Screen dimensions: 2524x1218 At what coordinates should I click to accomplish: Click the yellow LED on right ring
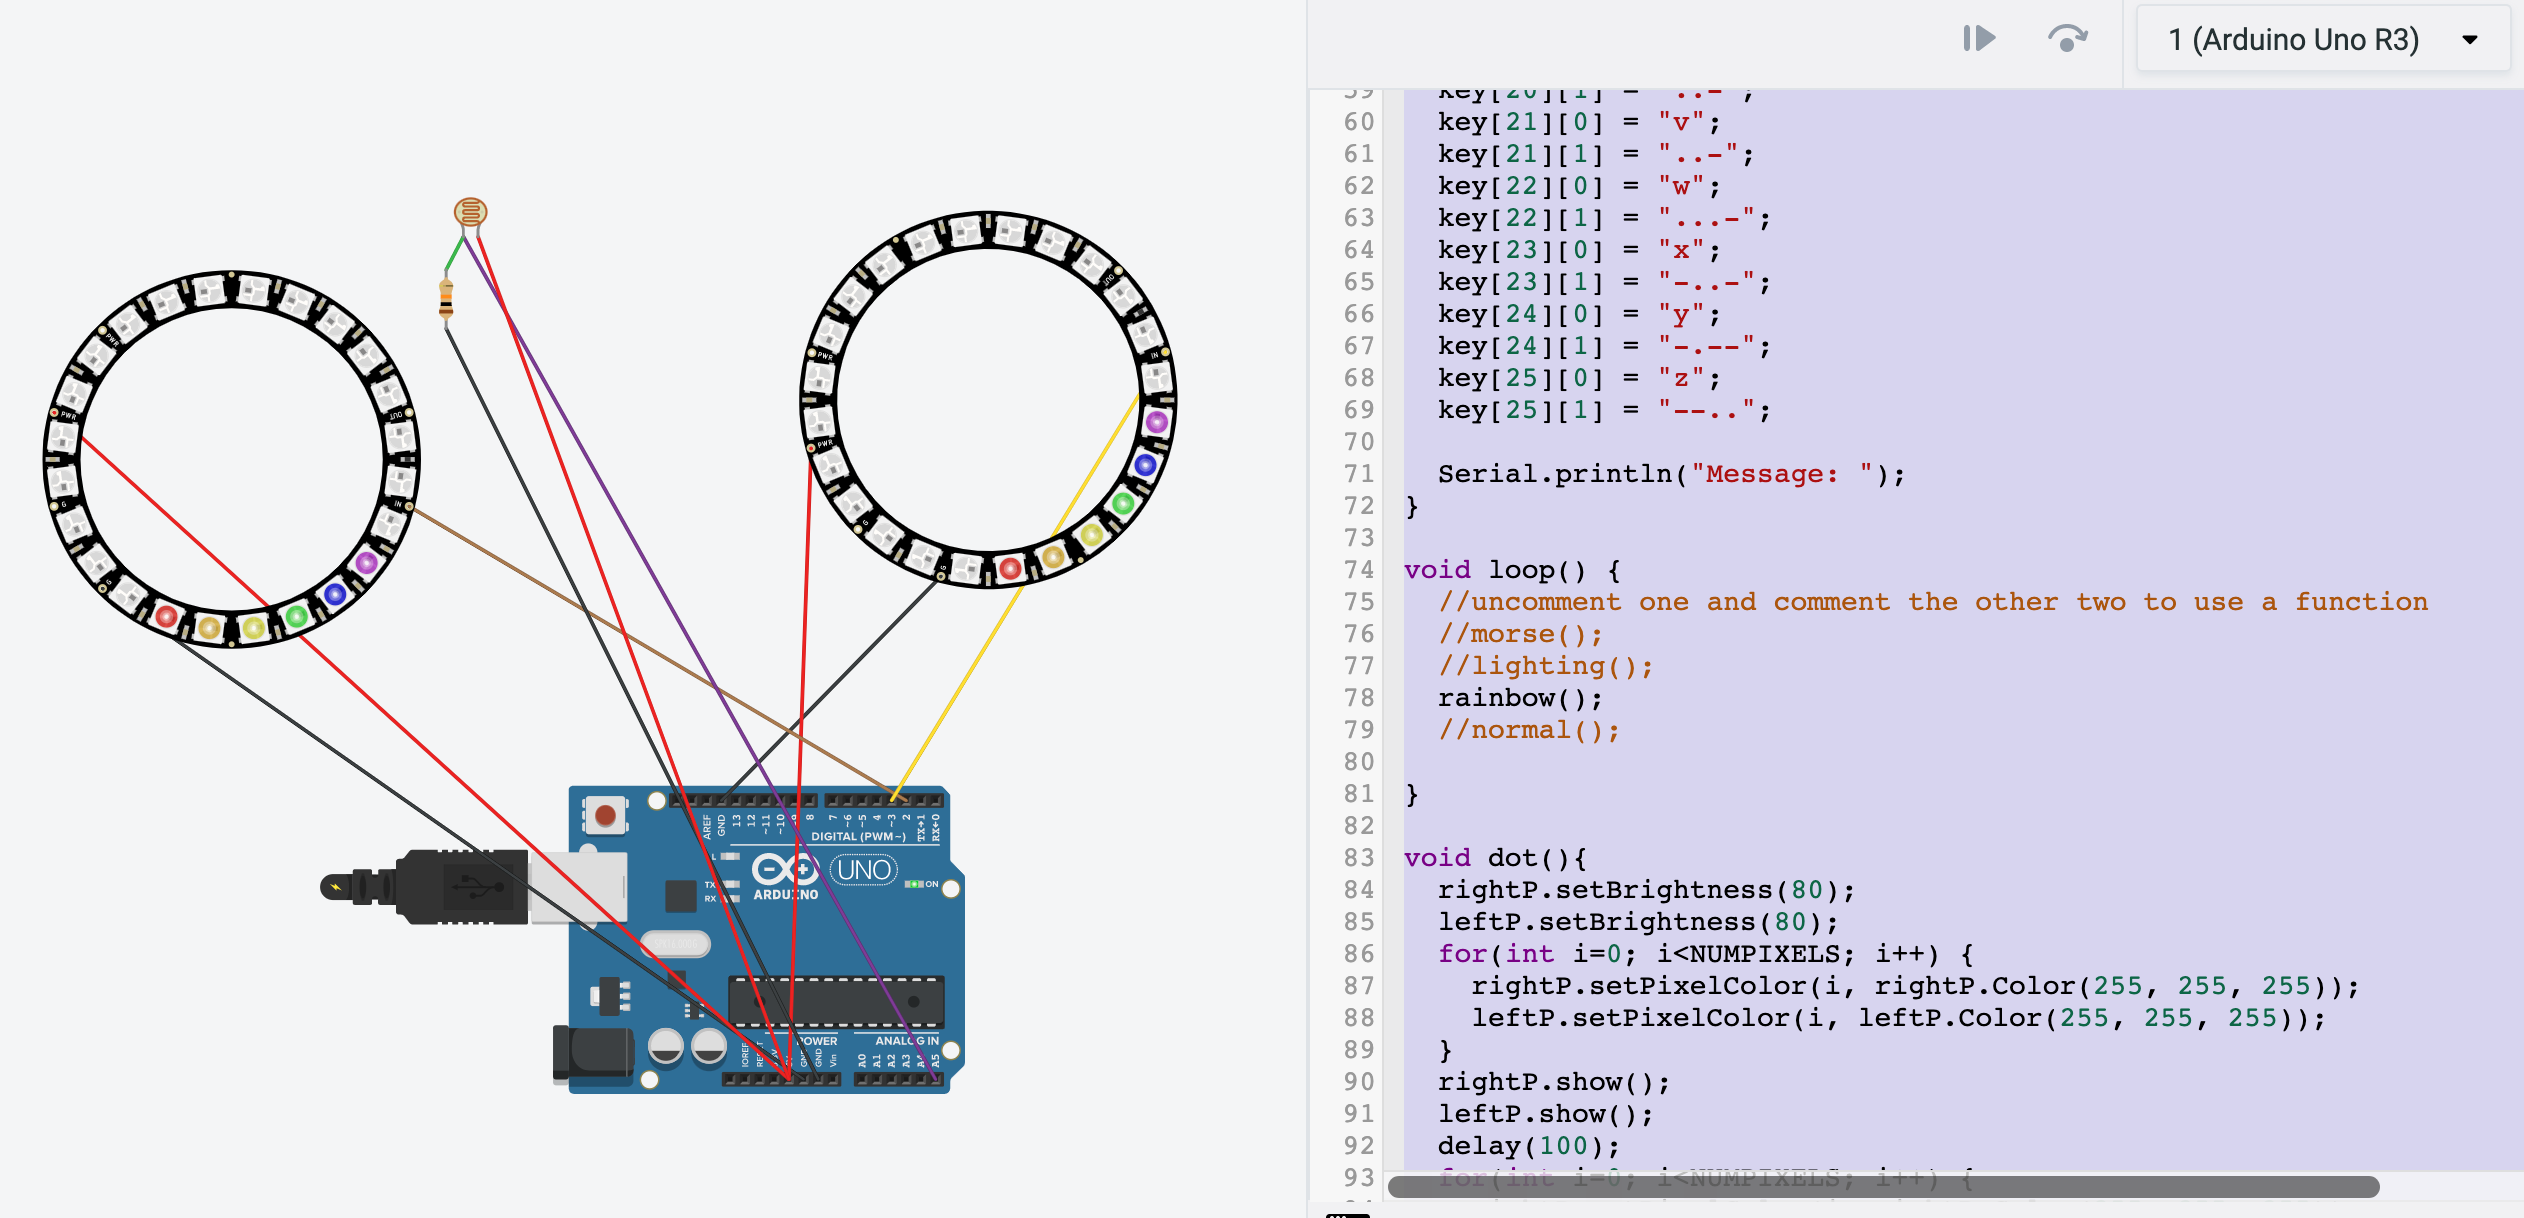pyautogui.click(x=1092, y=534)
